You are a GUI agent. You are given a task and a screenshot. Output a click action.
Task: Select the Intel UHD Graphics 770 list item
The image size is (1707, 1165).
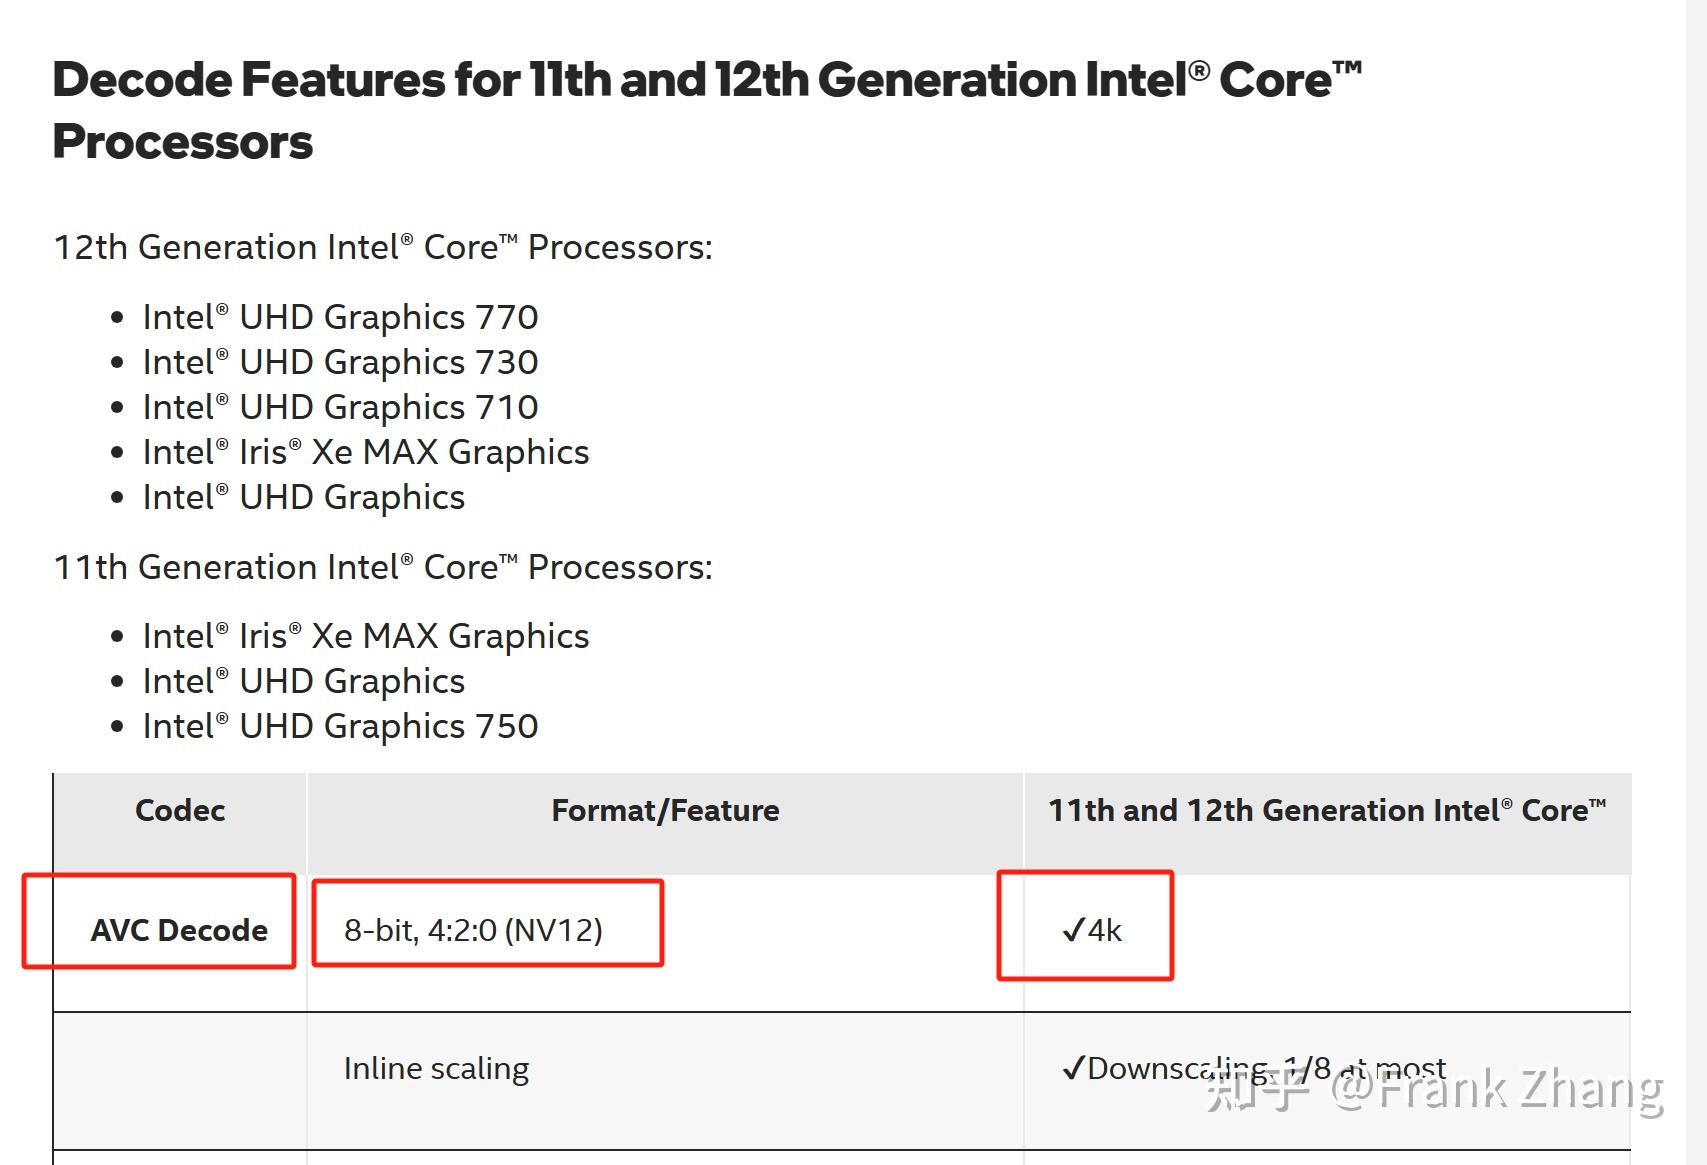(340, 317)
